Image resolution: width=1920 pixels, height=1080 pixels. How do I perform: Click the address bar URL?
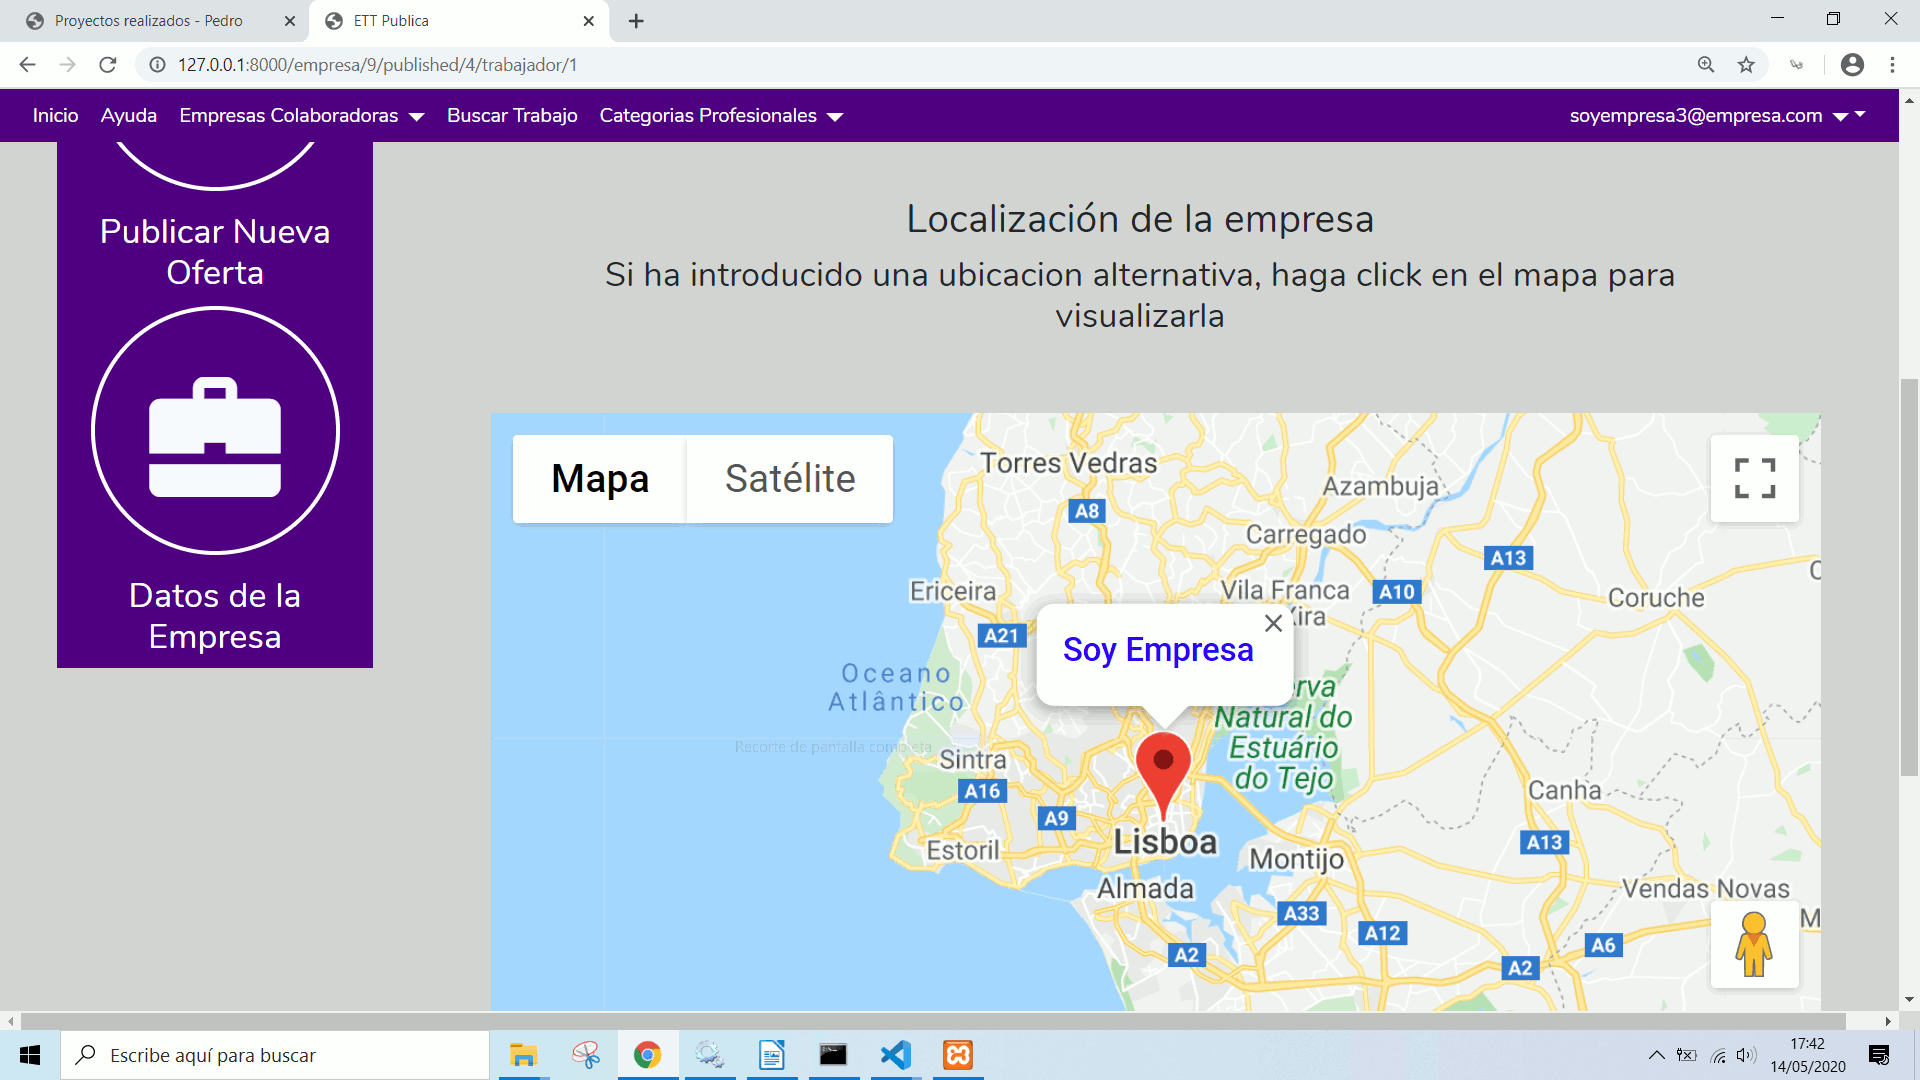click(x=377, y=65)
